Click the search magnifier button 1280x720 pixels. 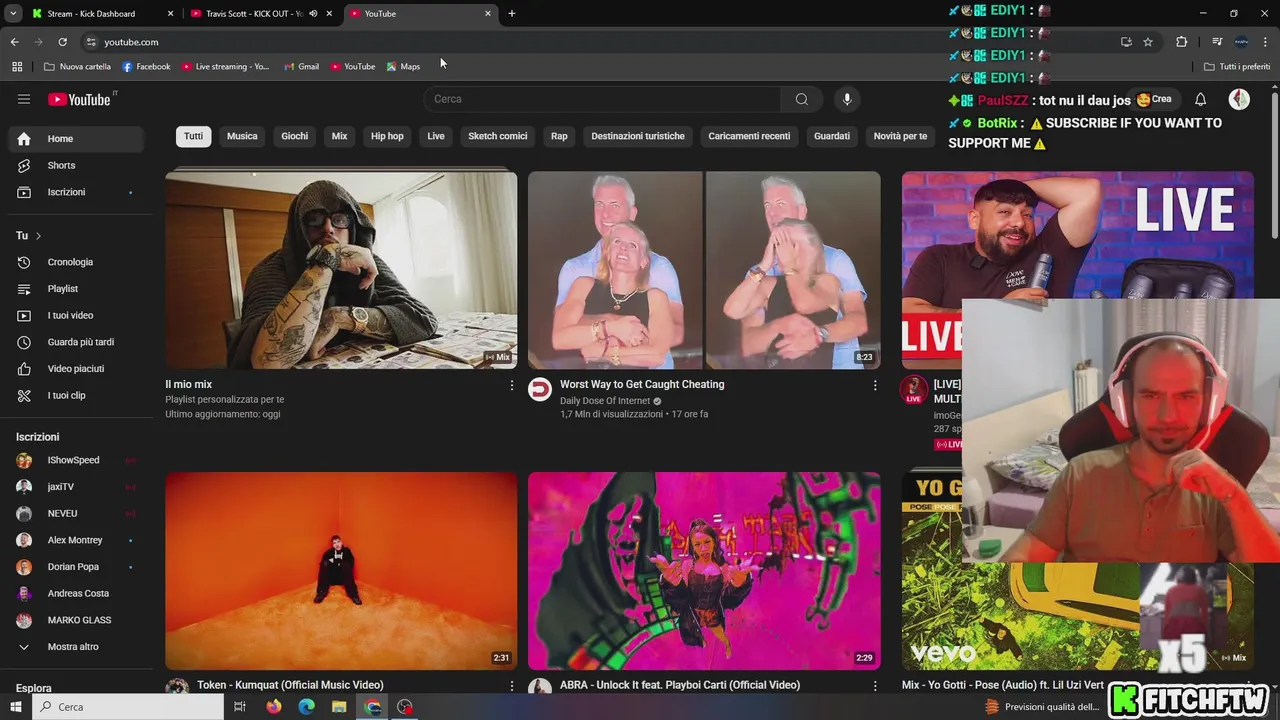click(801, 99)
